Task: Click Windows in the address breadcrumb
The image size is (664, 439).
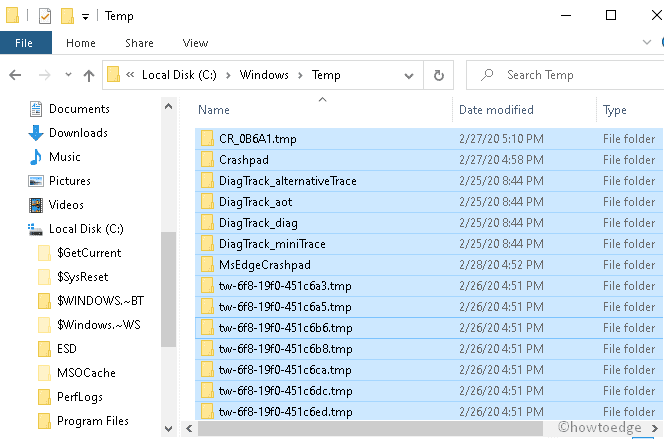Action: (264, 75)
